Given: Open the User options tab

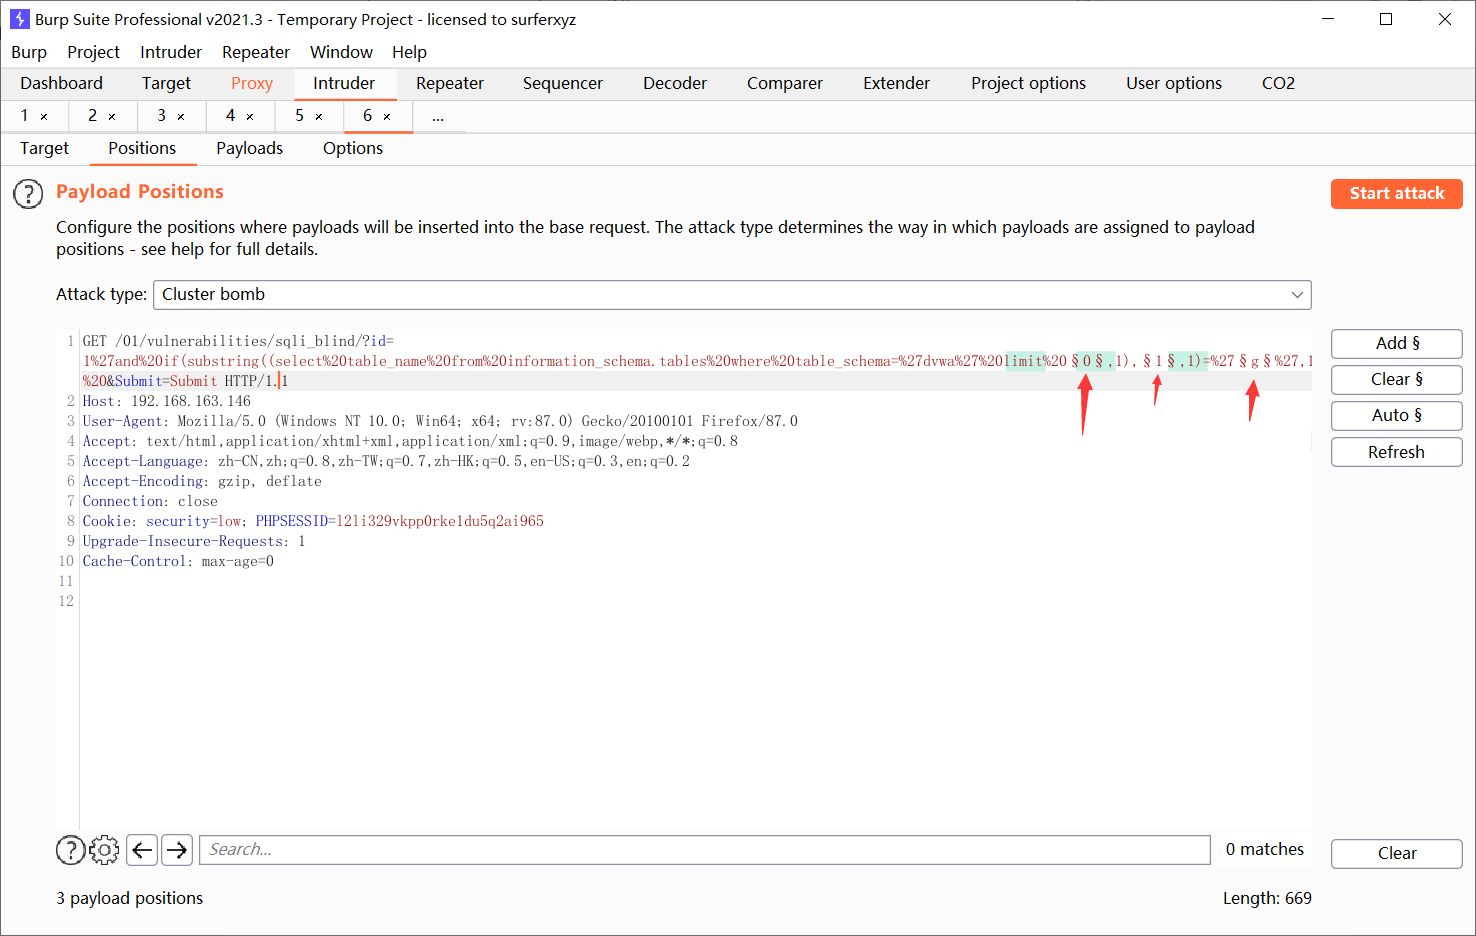Looking at the screenshot, I should pos(1174,83).
